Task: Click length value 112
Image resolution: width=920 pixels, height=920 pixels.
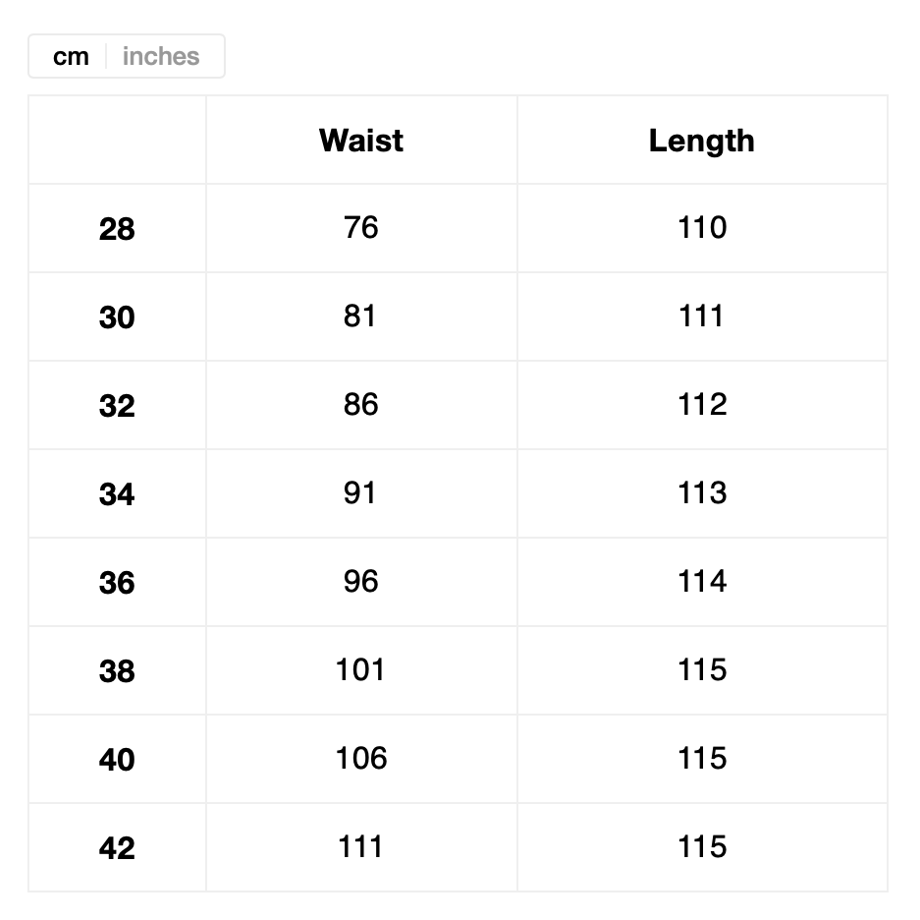Action: click(x=702, y=404)
